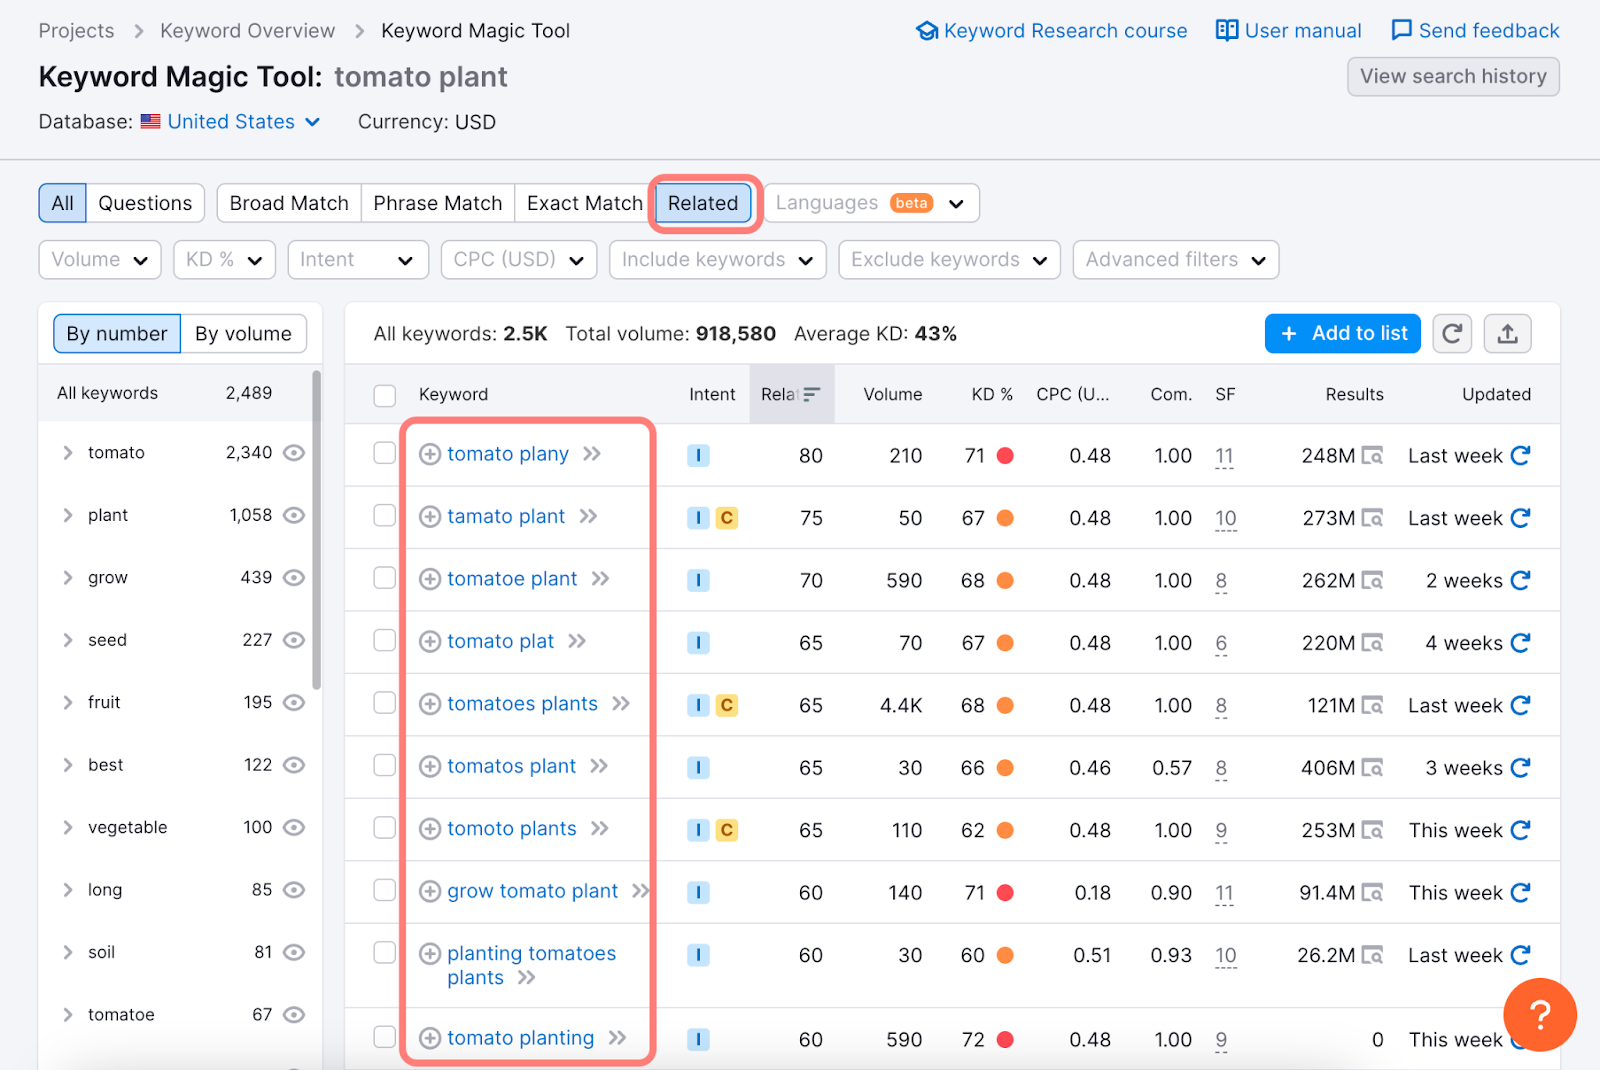Viewport: 1600px width, 1070px height.
Task: Select the Broad Match tab
Action: click(289, 203)
